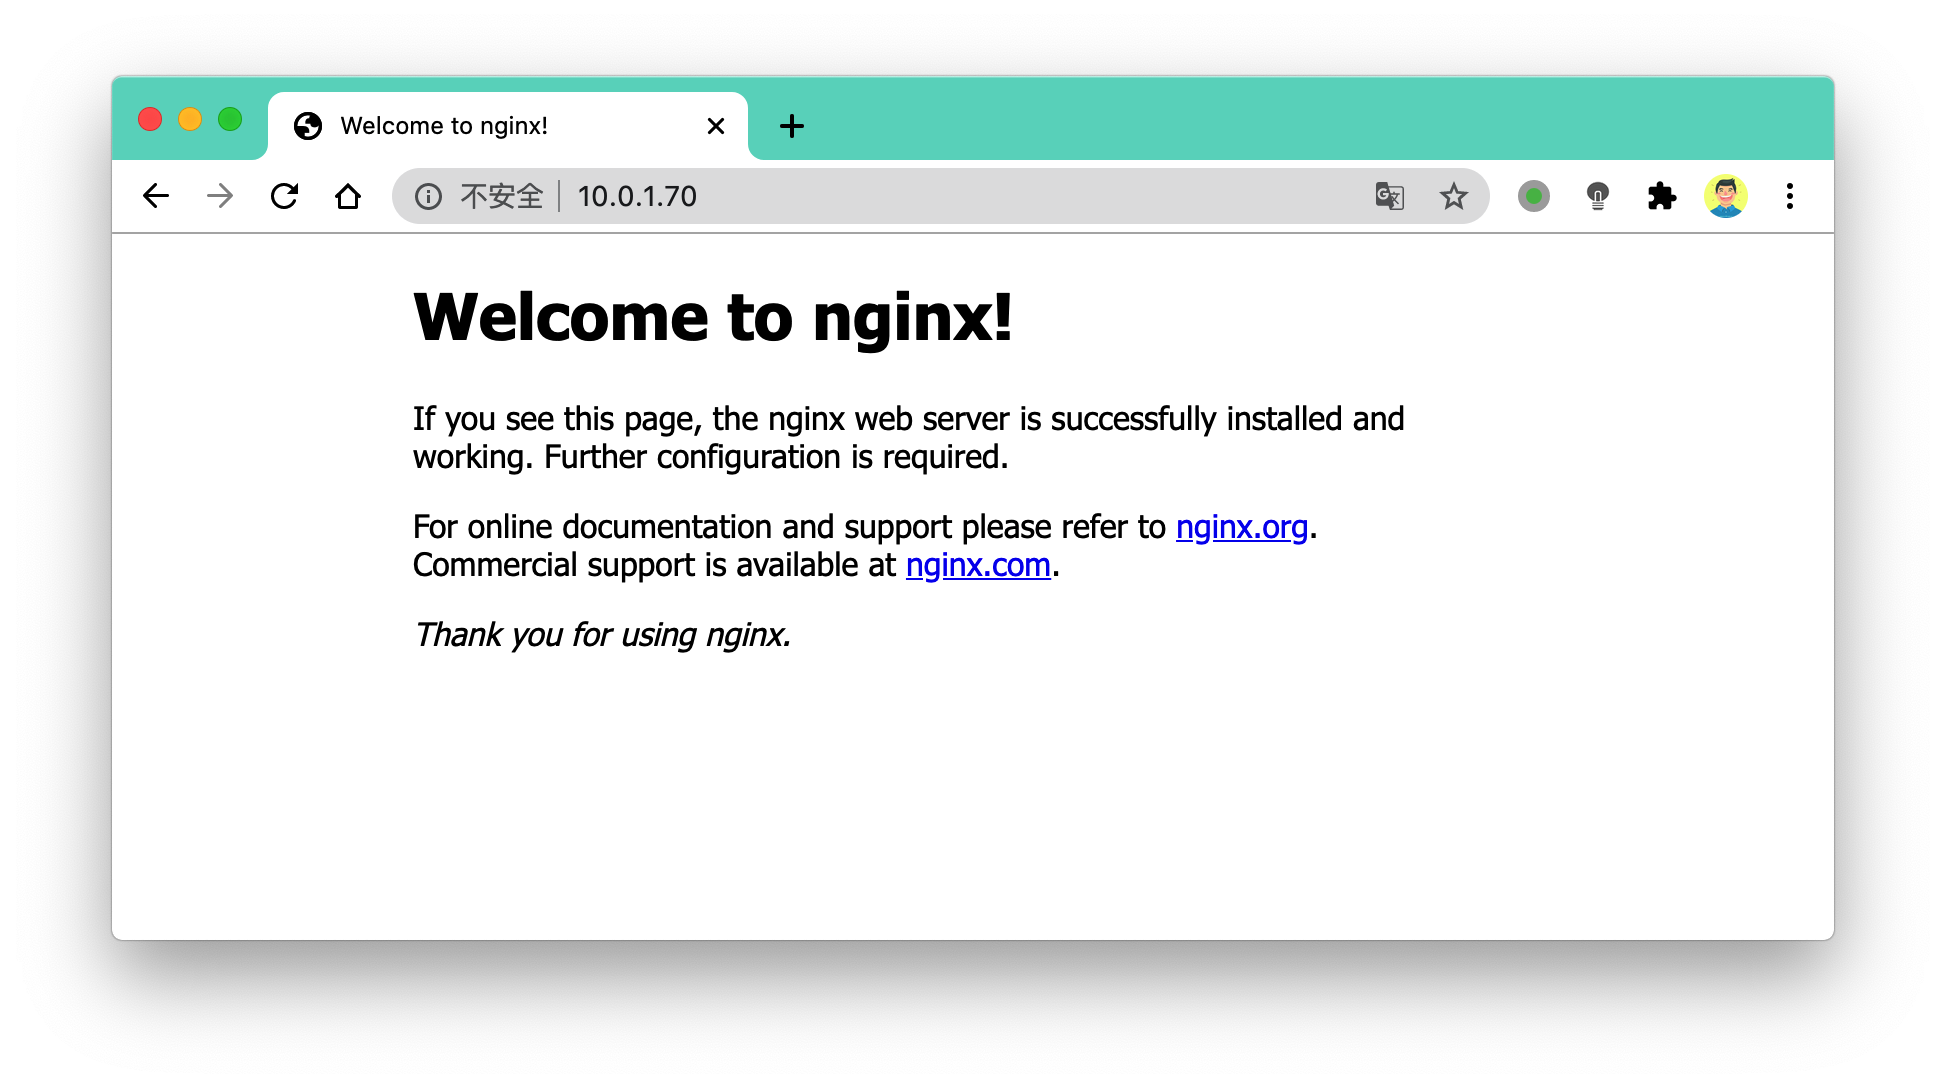The height and width of the screenshot is (1088, 1946).
Task: Go forward to next page
Action: [x=220, y=196]
